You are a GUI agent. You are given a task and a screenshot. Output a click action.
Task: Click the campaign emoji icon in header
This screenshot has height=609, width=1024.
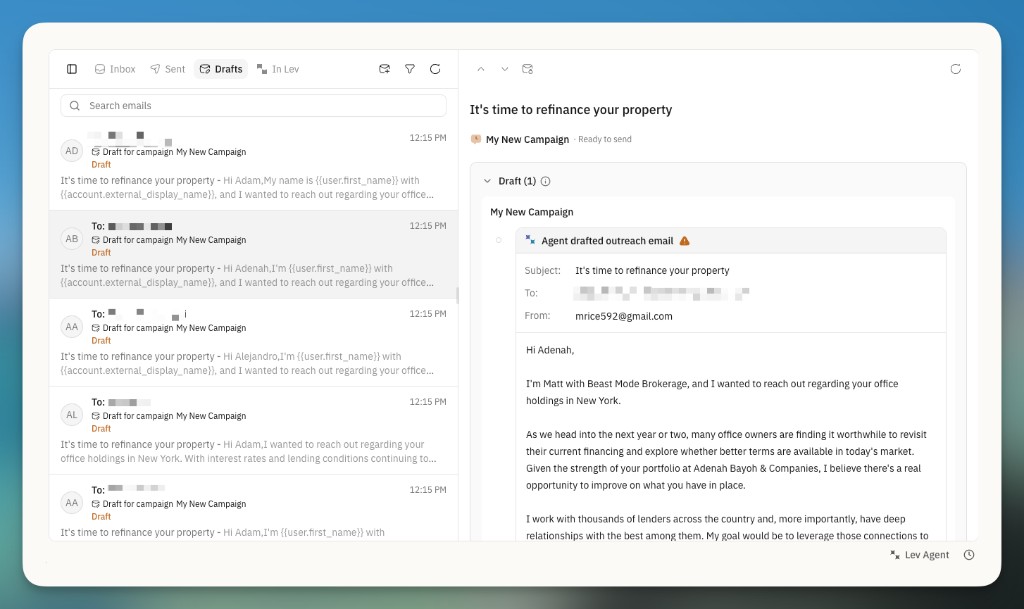click(476, 139)
